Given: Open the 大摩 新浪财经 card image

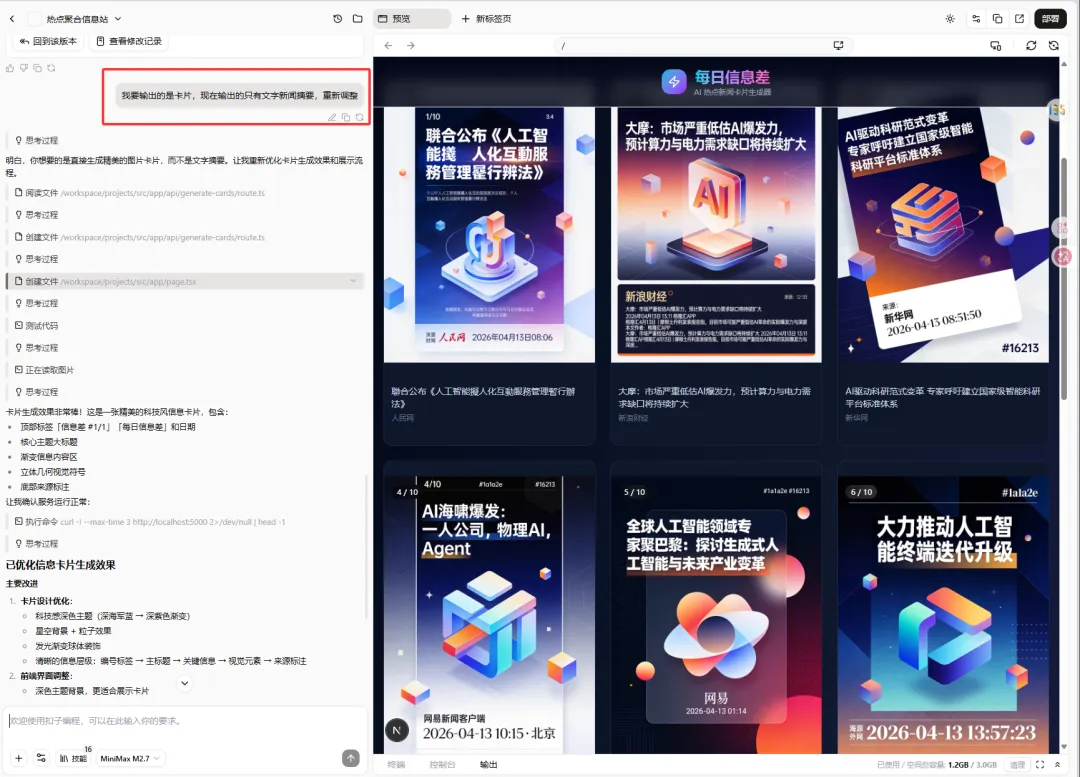Looking at the screenshot, I should (x=716, y=235).
